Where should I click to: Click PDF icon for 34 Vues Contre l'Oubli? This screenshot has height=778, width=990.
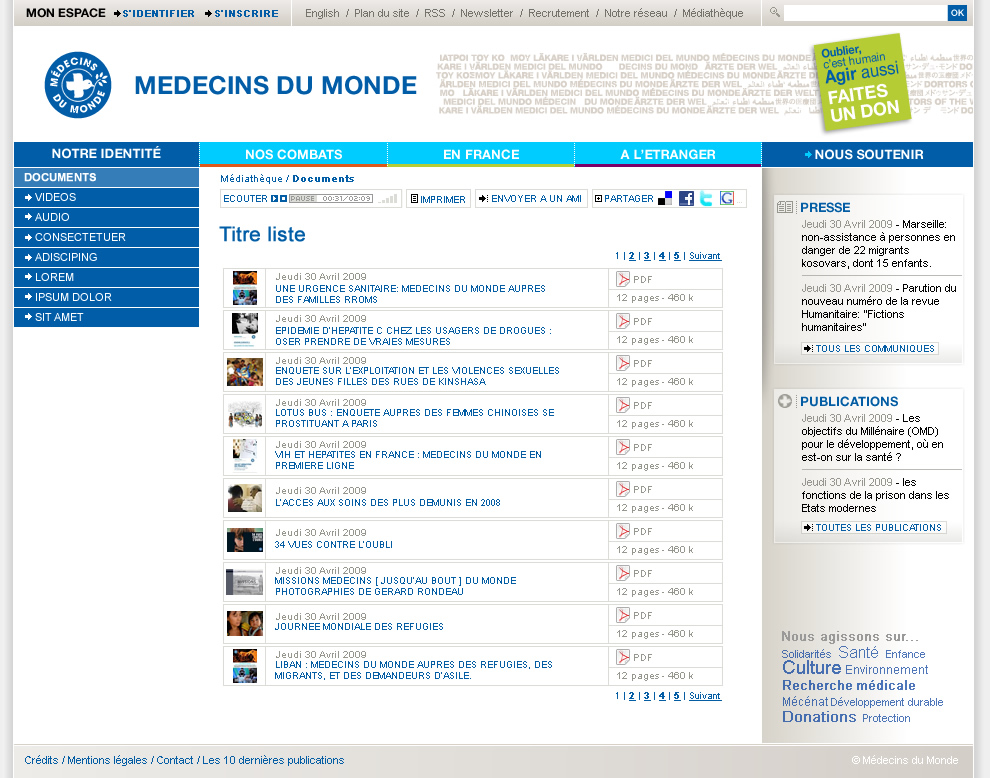click(x=623, y=531)
